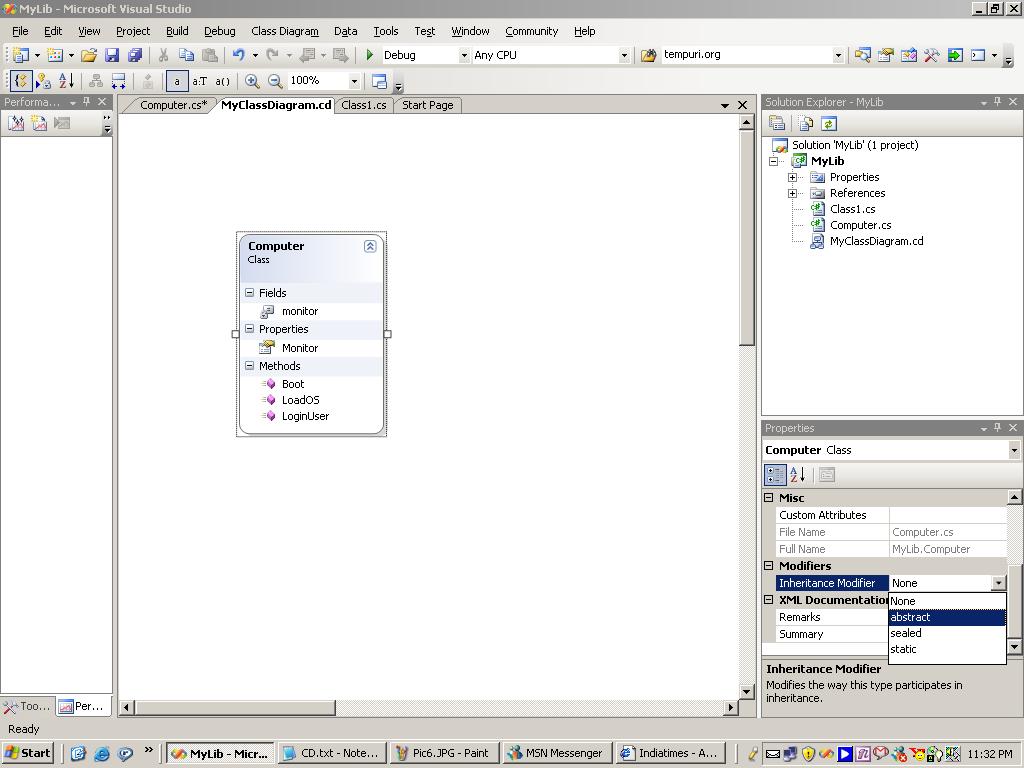Click the Copy icon in the toolbar
Viewport: 1024px width, 768px height.
(x=187, y=56)
